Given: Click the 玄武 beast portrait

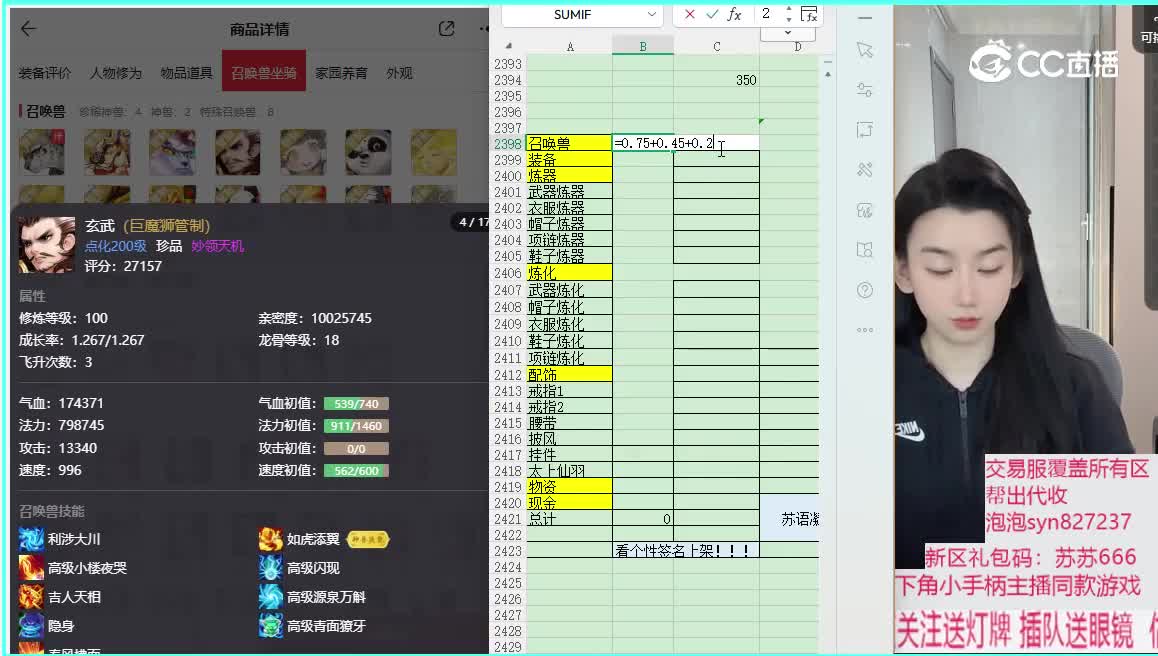Looking at the screenshot, I should point(47,245).
